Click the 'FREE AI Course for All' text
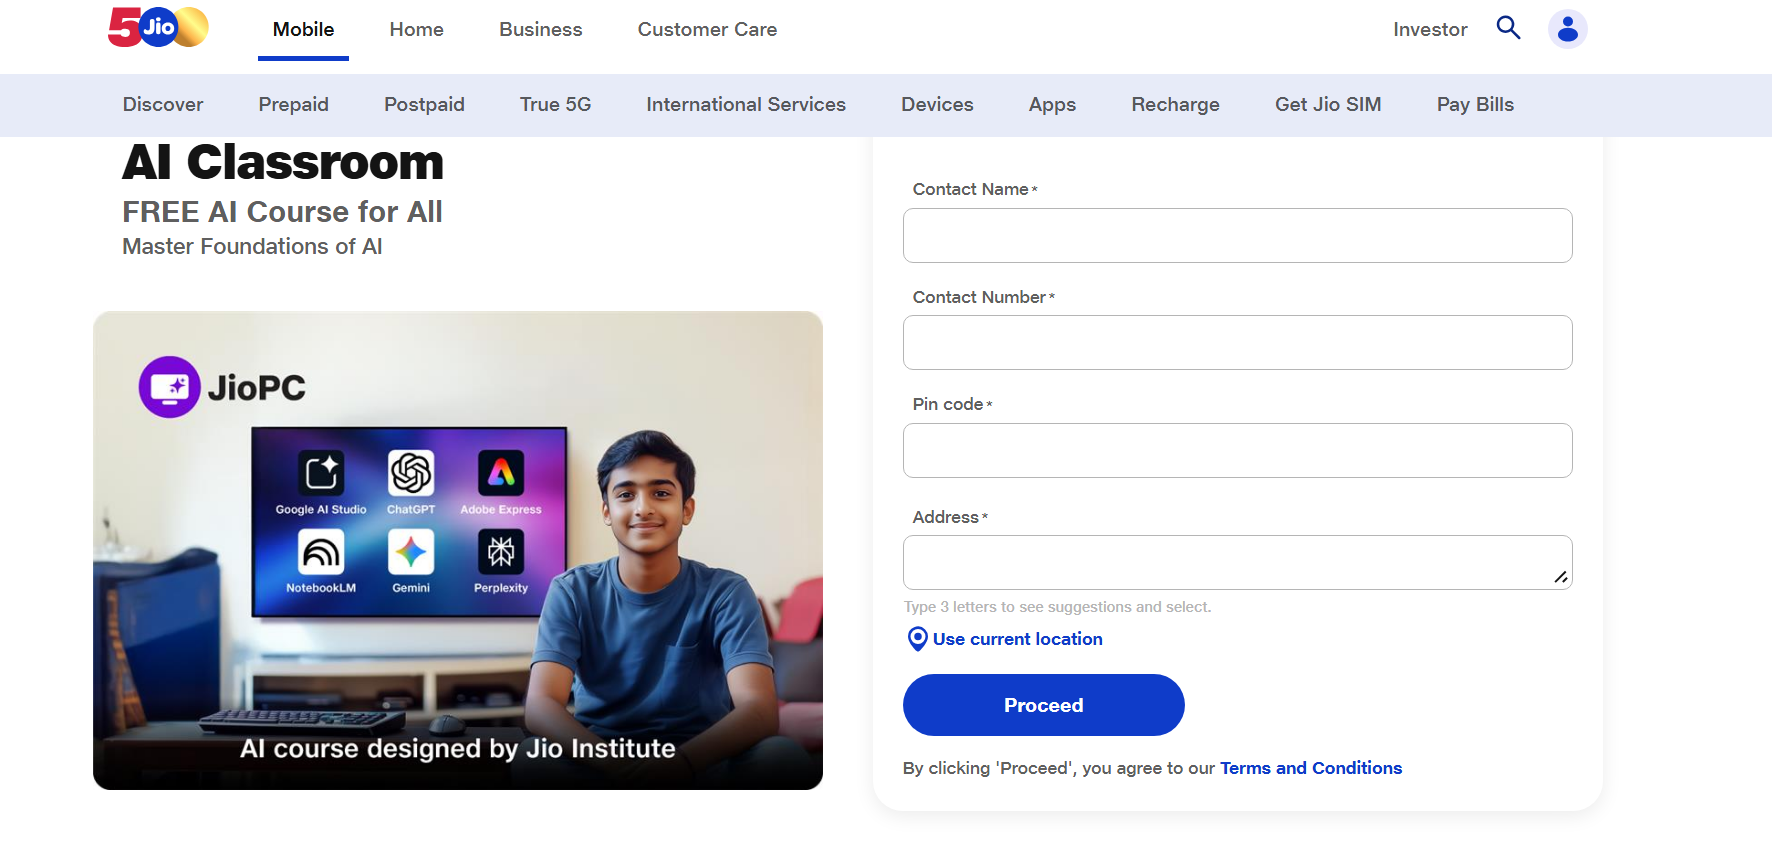 282,212
